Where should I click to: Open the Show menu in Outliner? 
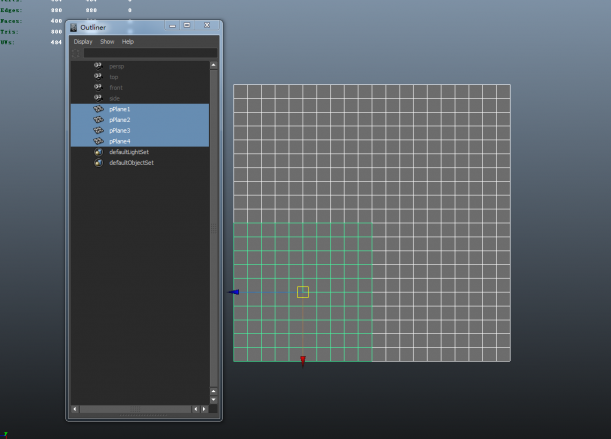[x=107, y=42]
